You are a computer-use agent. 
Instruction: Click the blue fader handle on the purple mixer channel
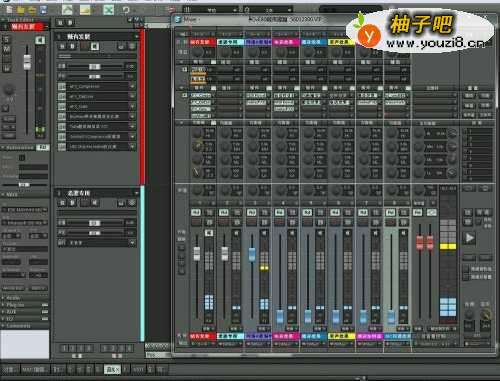coord(252,254)
